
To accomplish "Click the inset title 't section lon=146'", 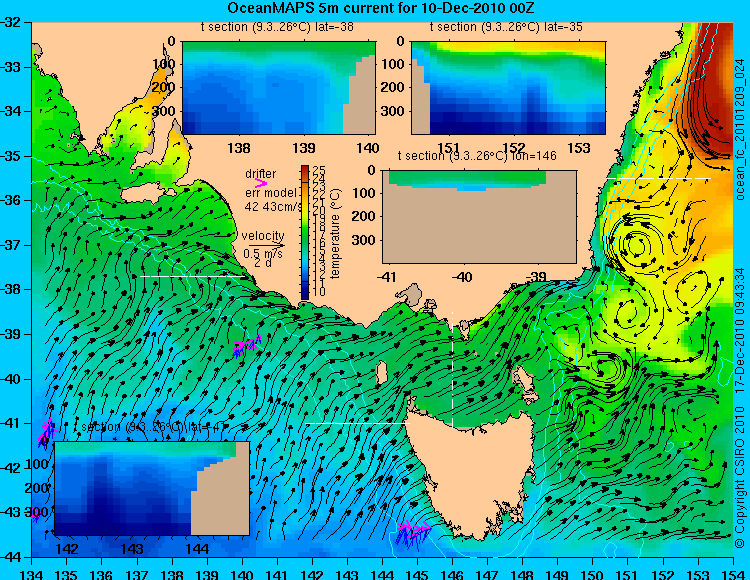I will pyautogui.click(x=477, y=156).
